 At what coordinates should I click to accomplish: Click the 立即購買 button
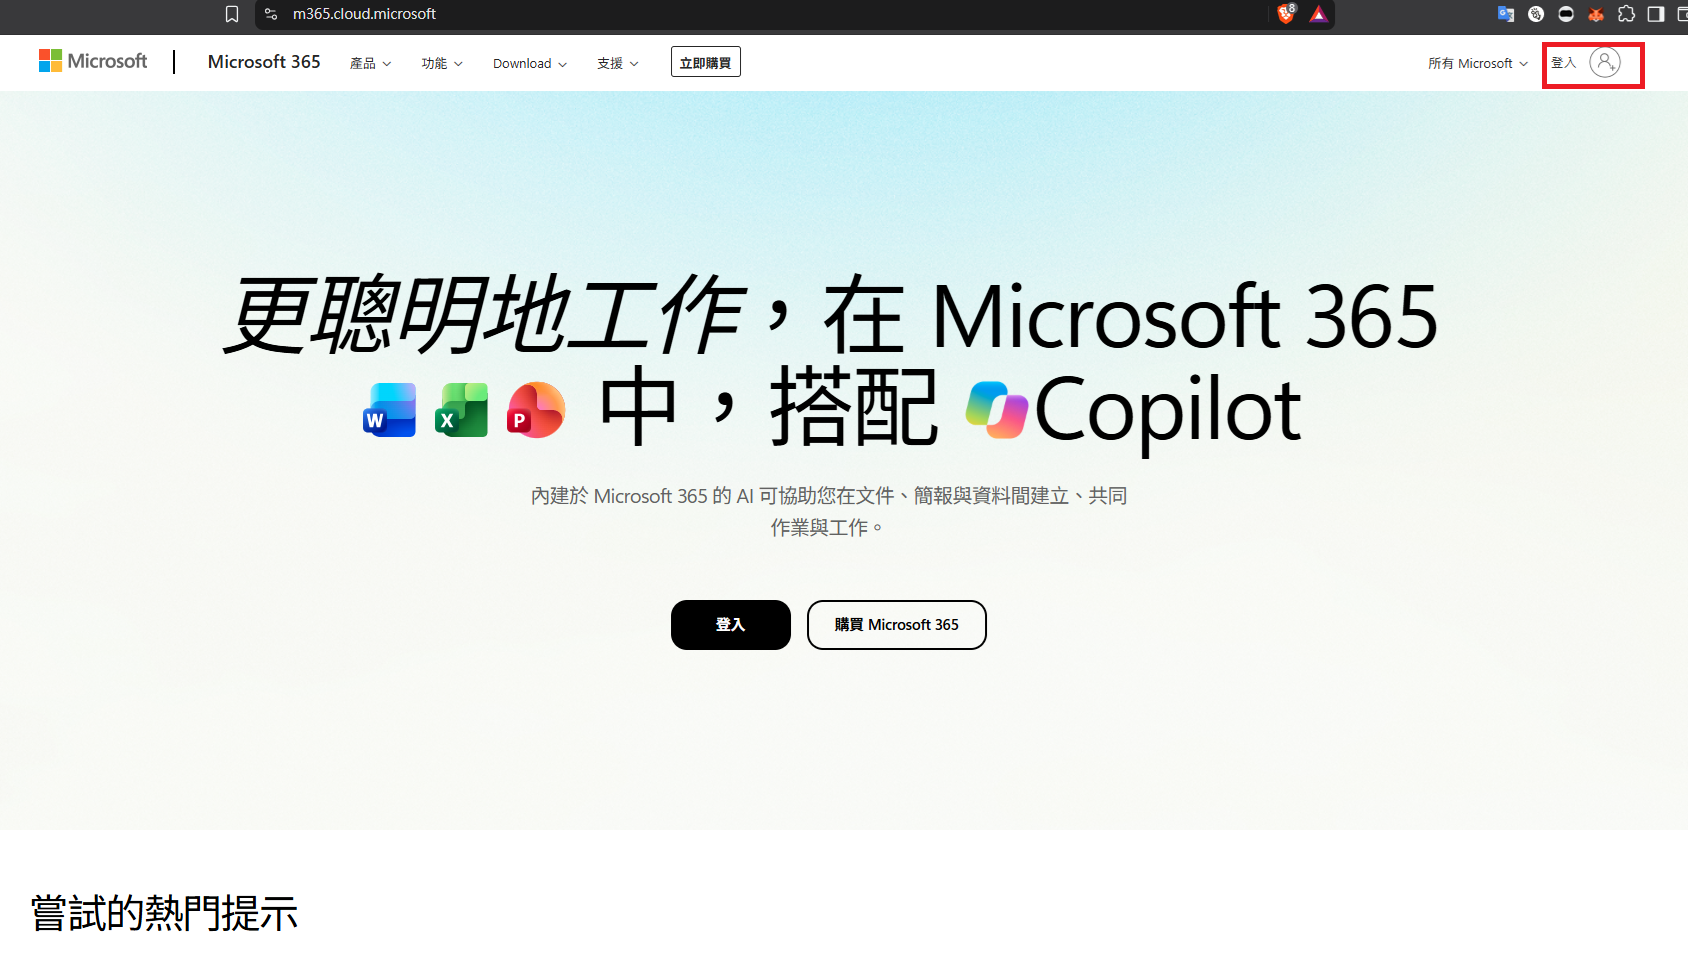pyautogui.click(x=706, y=62)
